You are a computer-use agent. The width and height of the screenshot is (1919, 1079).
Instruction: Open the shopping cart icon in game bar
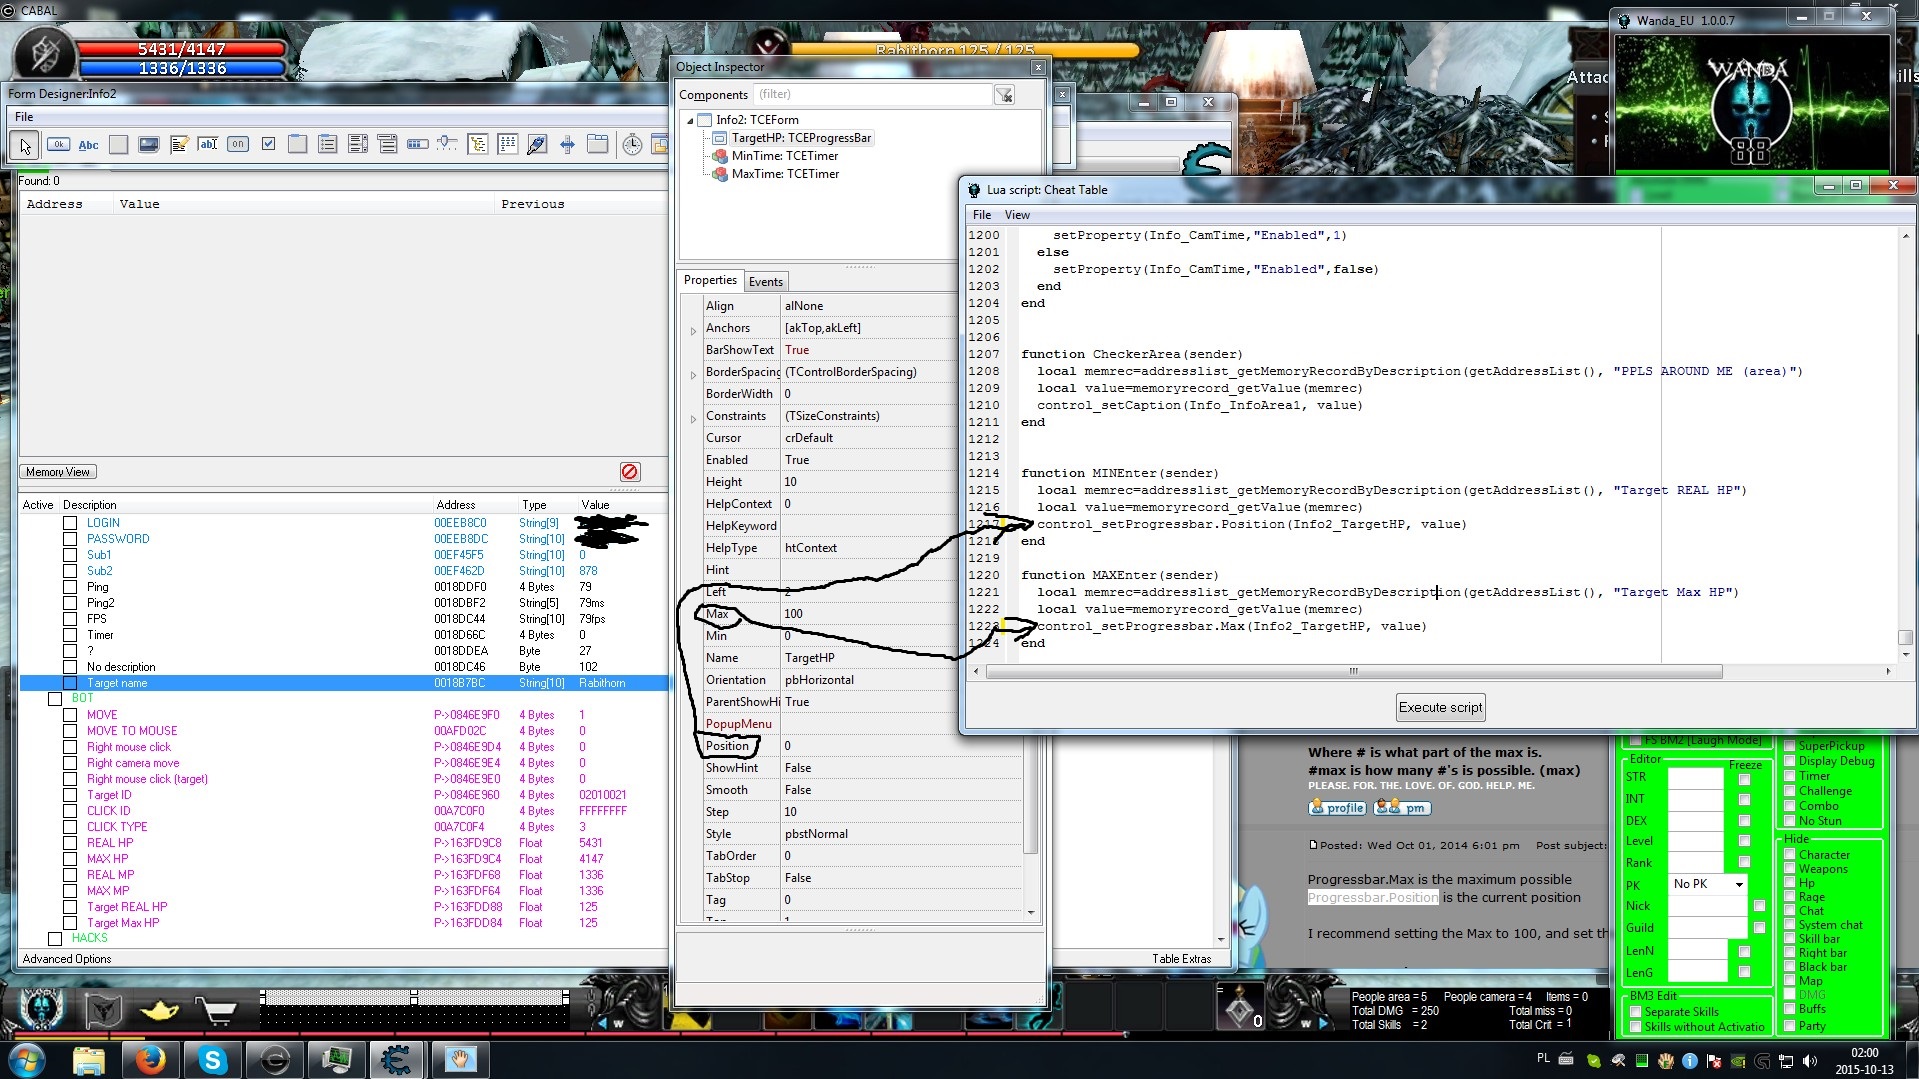(x=216, y=1011)
